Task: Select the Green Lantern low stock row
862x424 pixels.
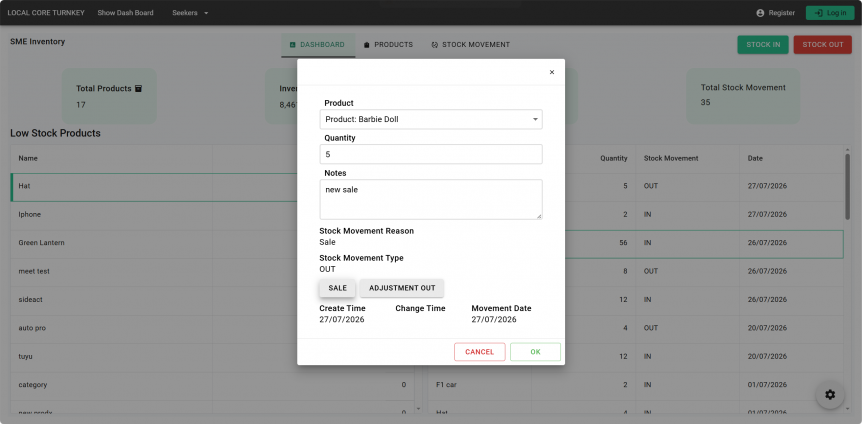Action: (213, 243)
